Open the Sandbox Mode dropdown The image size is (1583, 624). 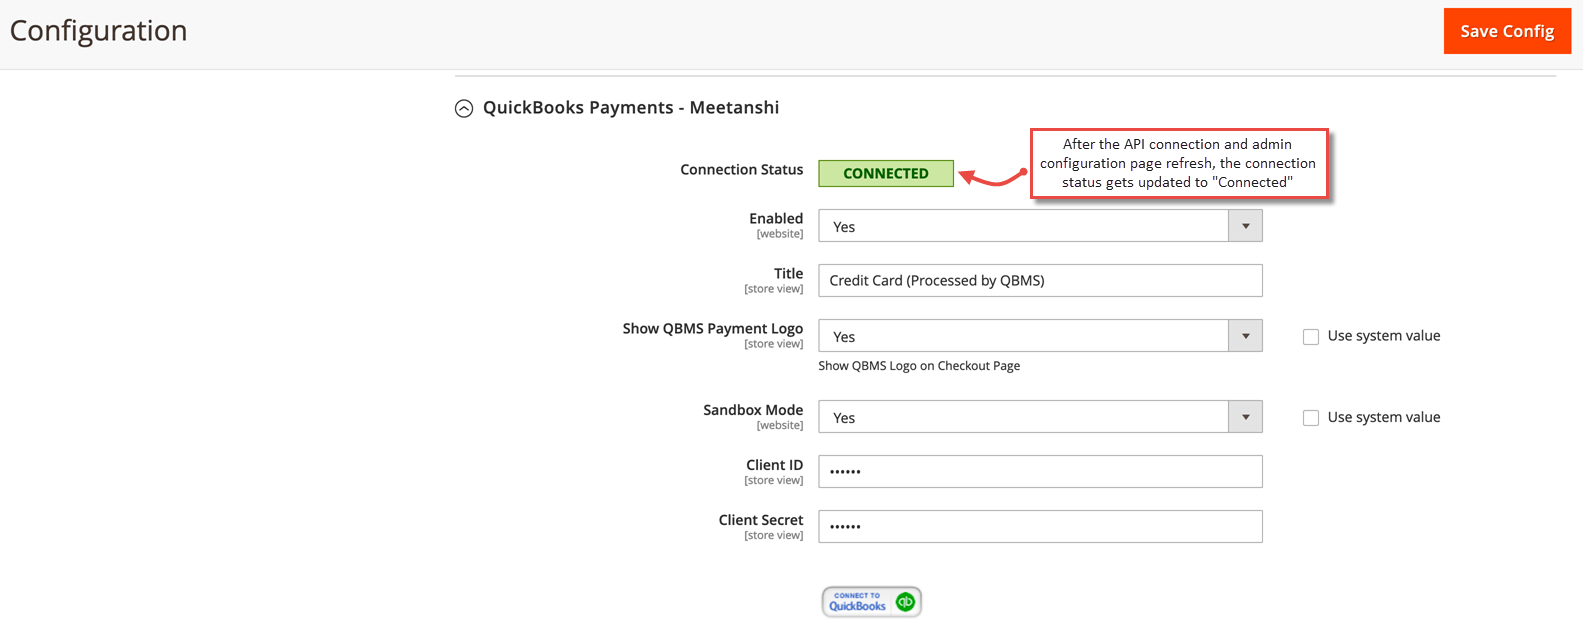pyautogui.click(x=1040, y=417)
